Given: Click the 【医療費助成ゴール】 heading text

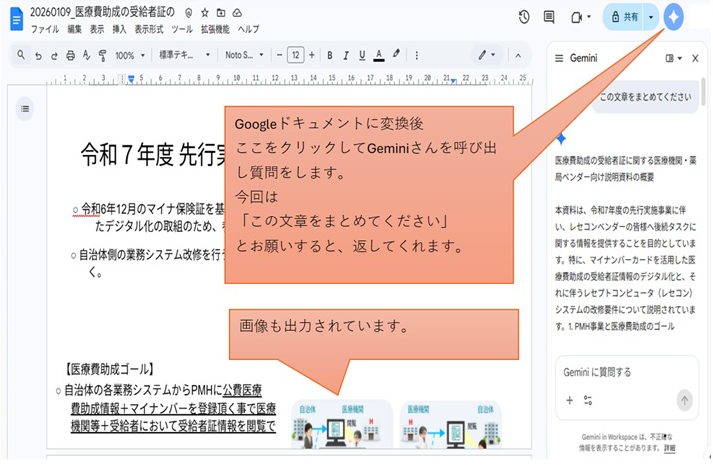Looking at the screenshot, I should 109,369.
